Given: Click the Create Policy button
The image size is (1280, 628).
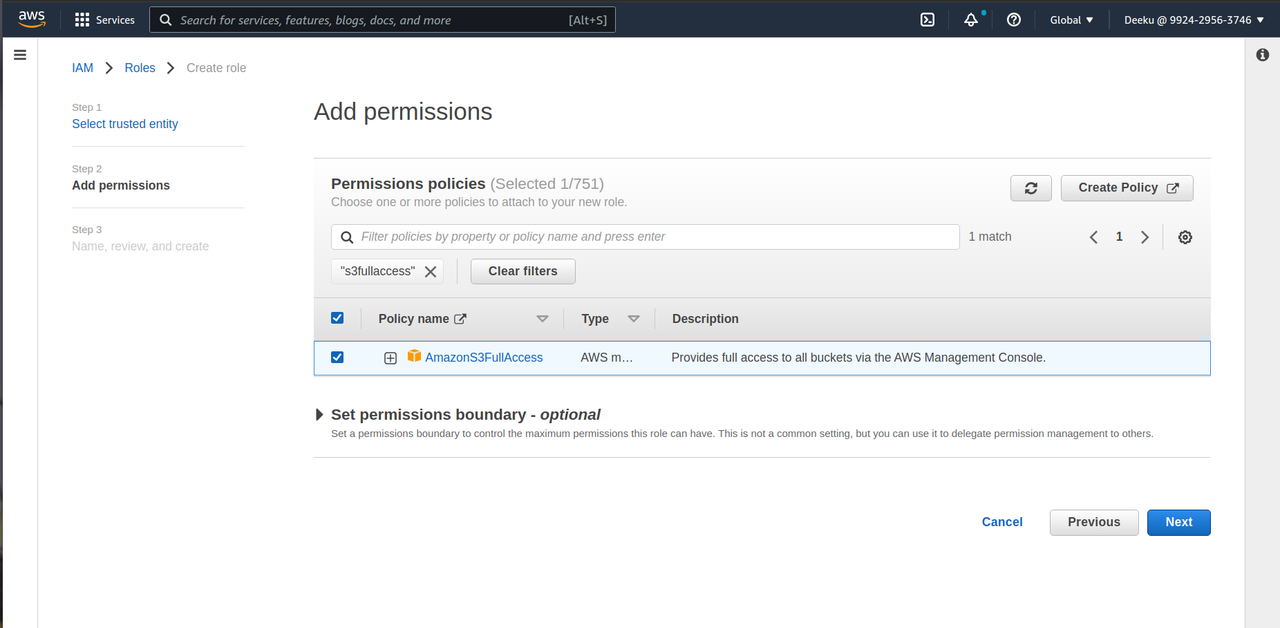Looking at the screenshot, I should (1127, 188).
